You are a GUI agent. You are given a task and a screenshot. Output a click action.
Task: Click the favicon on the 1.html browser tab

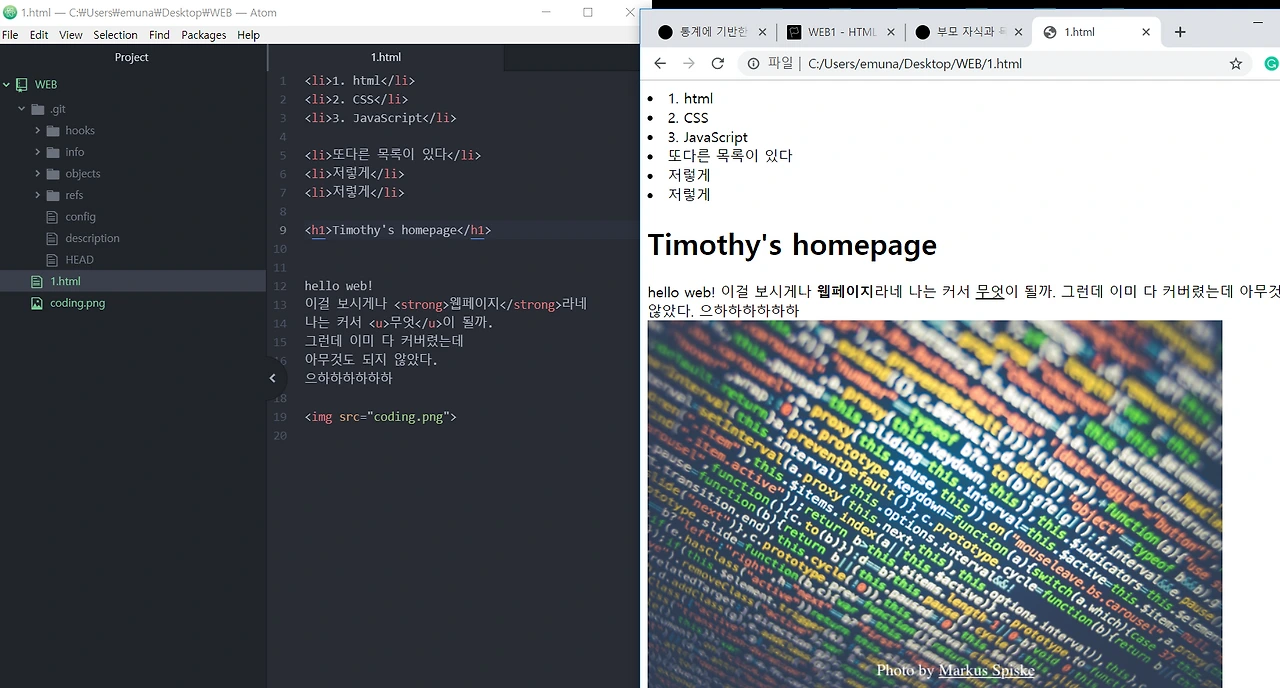[x=1049, y=31]
